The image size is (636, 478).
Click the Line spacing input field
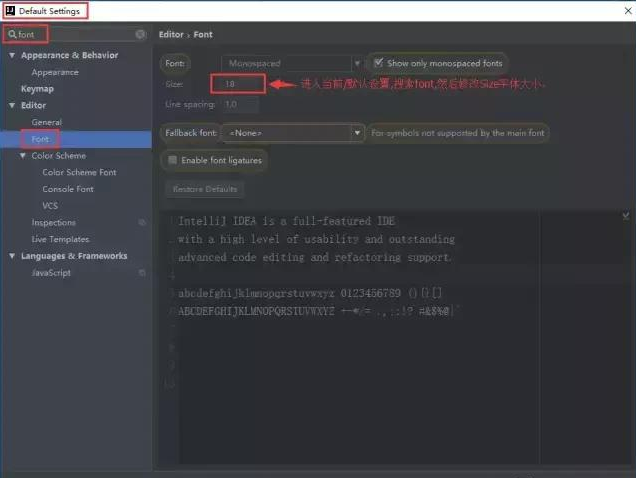pyautogui.click(x=238, y=104)
